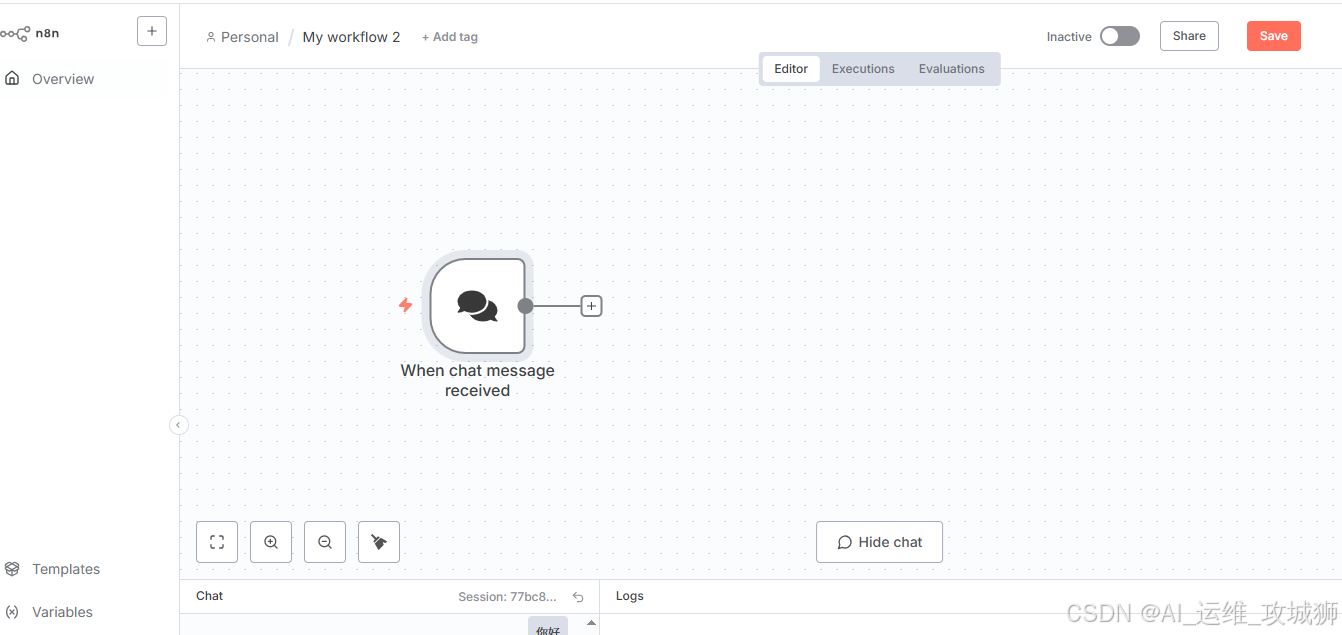Click the node output connector dot
This screenshot has width=1342, height=635.
(x=526, y=306)
